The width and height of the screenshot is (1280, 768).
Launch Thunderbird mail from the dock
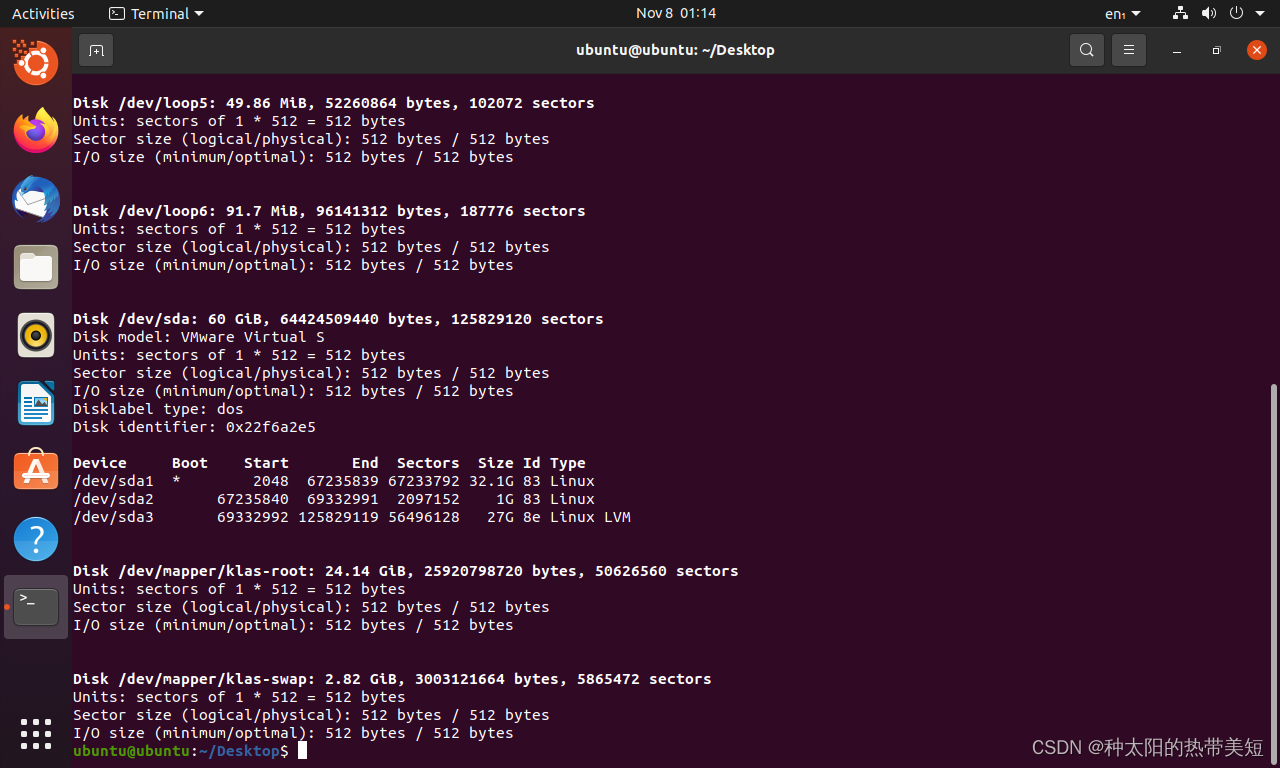click(36, 199)
